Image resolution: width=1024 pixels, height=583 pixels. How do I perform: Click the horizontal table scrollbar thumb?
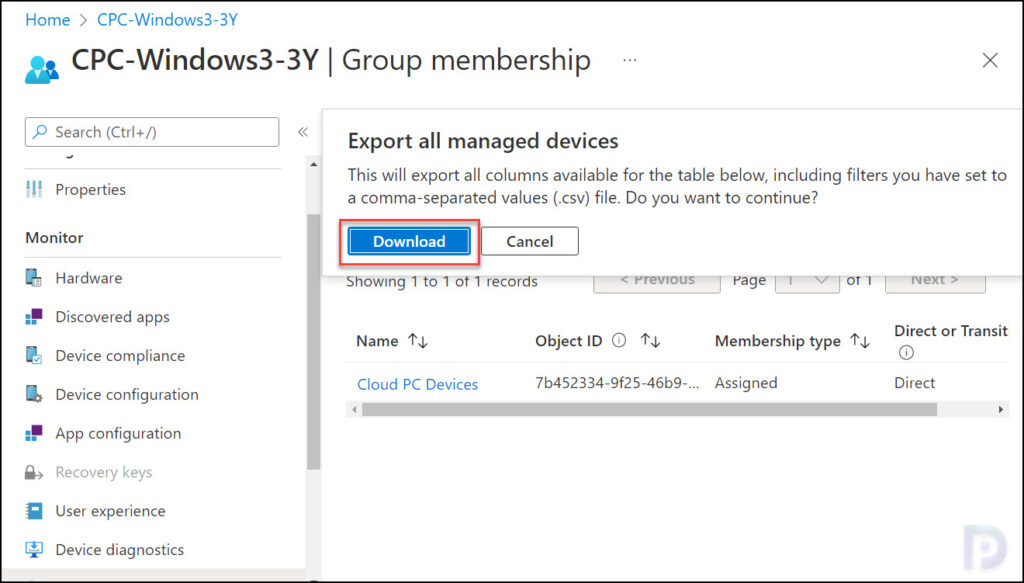point(650,409)
